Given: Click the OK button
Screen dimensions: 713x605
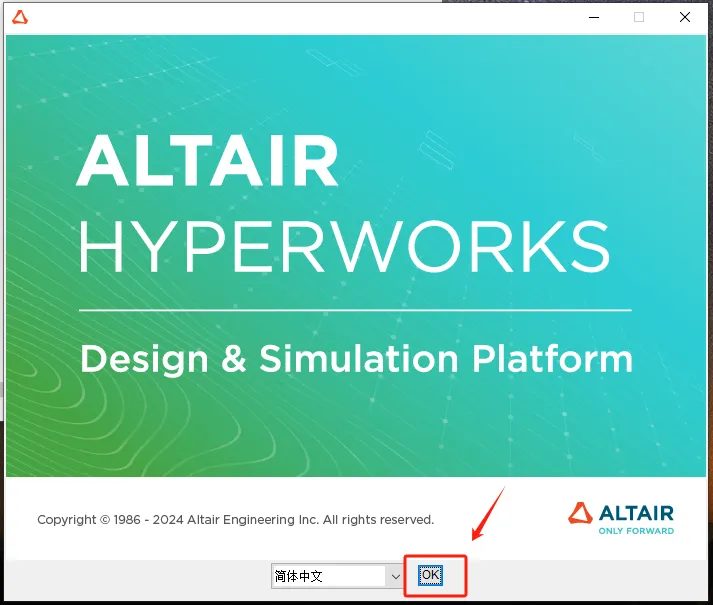Looking at the screenshot, I should 430,575.
